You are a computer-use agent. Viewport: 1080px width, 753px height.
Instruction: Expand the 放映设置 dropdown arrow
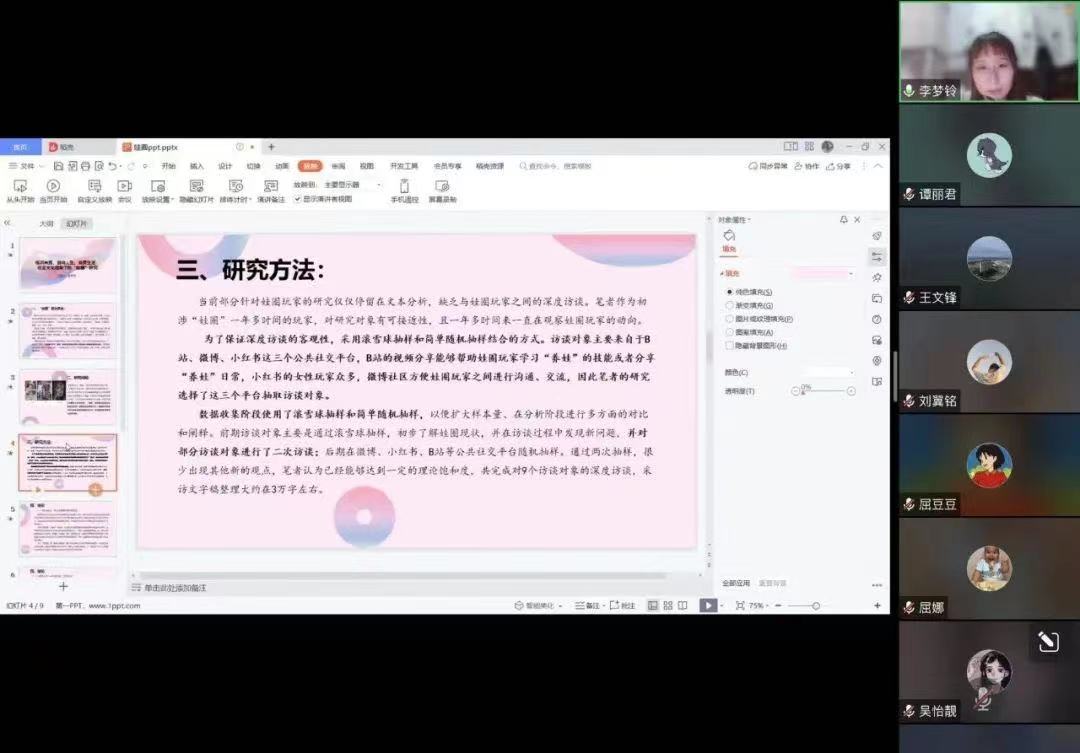(172, 199)
